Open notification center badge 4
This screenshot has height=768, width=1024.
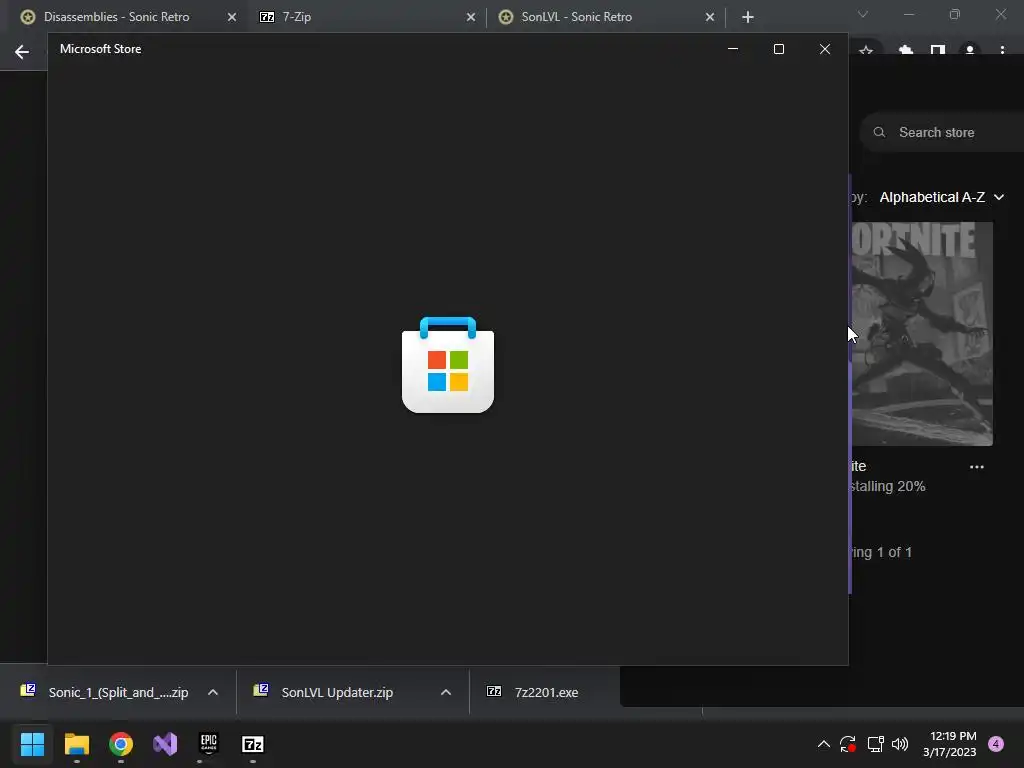[x=996, y=744]
